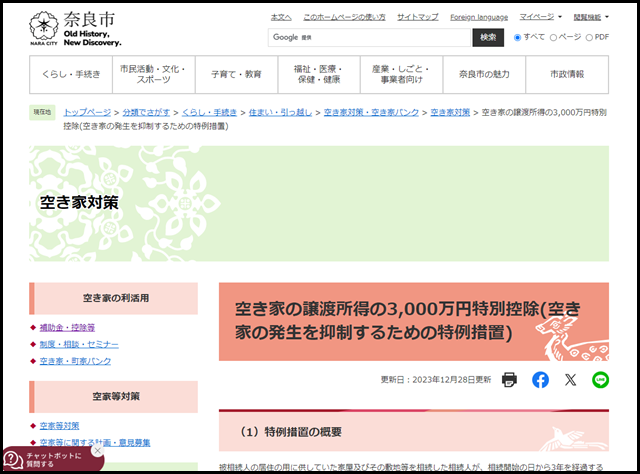640x474 pixels.
Task: Open 制度・相談・セミナー sidebar link
Action: click(x=79, y=344)
